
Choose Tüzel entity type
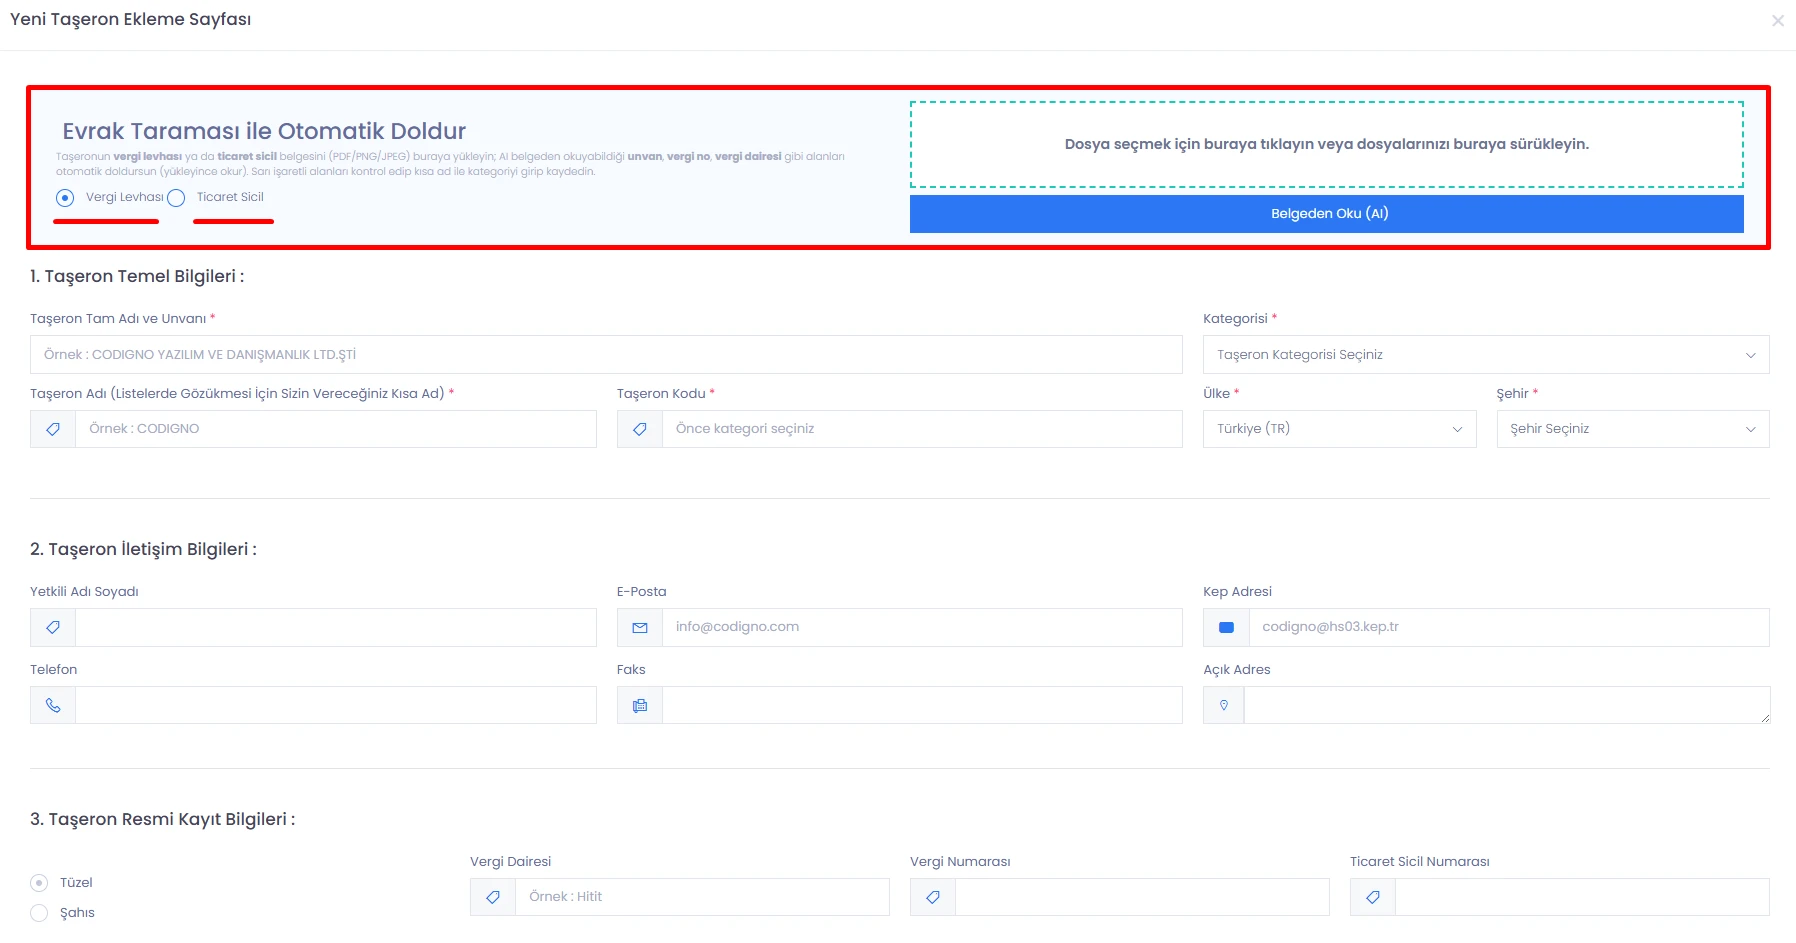click(x=39, y=883)
